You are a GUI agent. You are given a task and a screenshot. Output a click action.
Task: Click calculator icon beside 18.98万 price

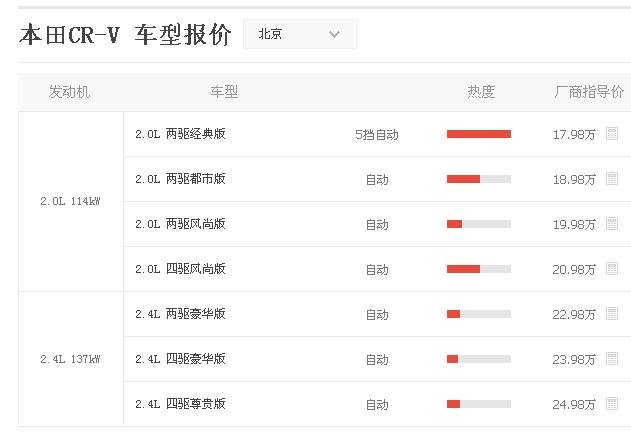pos(612,179)
